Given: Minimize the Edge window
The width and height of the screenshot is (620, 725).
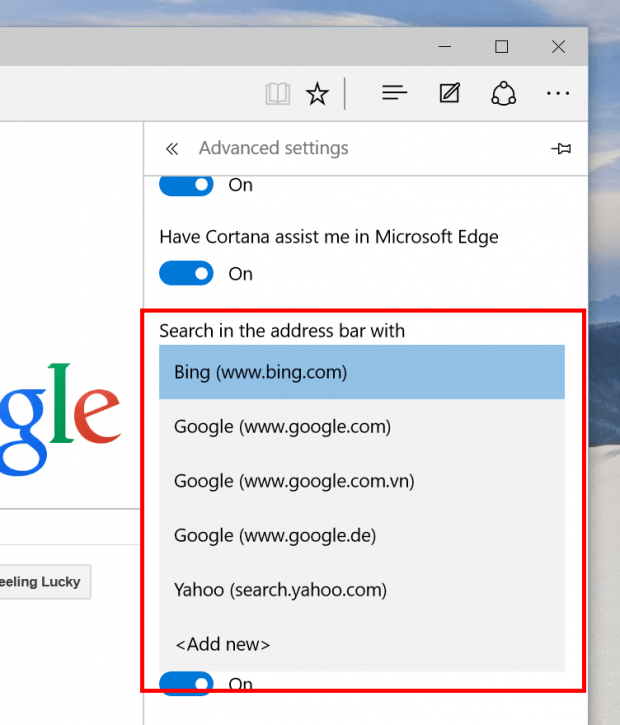Looking at the screenshot, I should (445, 46).
